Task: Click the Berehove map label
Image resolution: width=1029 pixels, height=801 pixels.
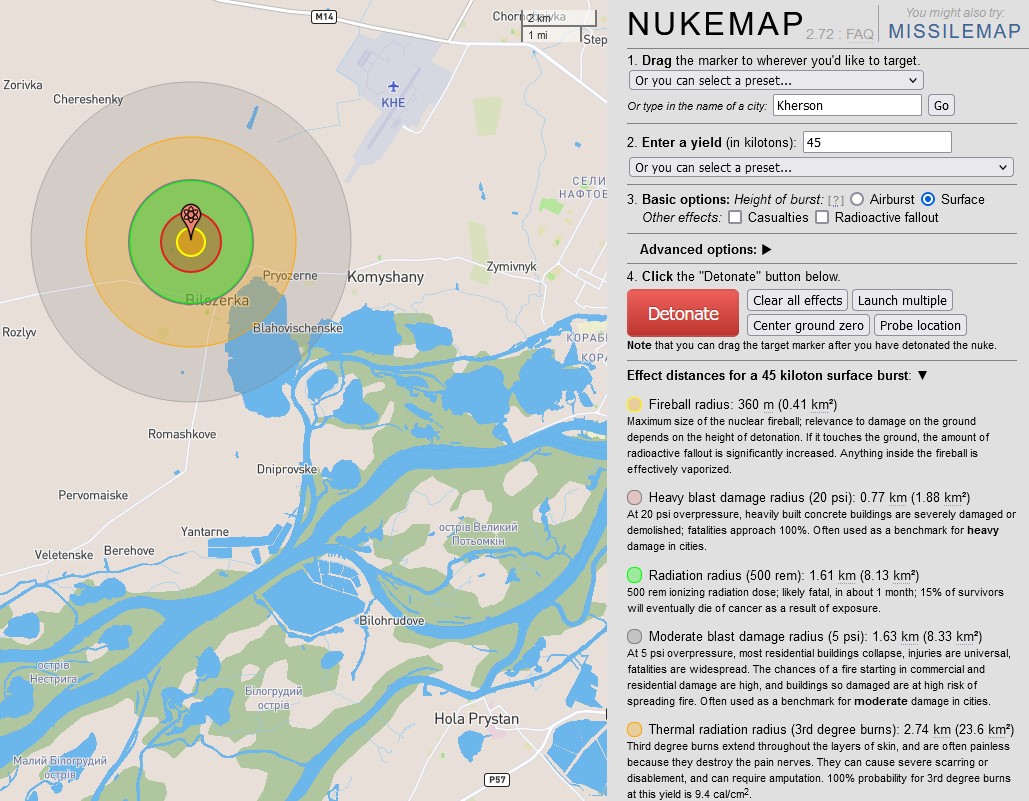Action: pos(129,551)
